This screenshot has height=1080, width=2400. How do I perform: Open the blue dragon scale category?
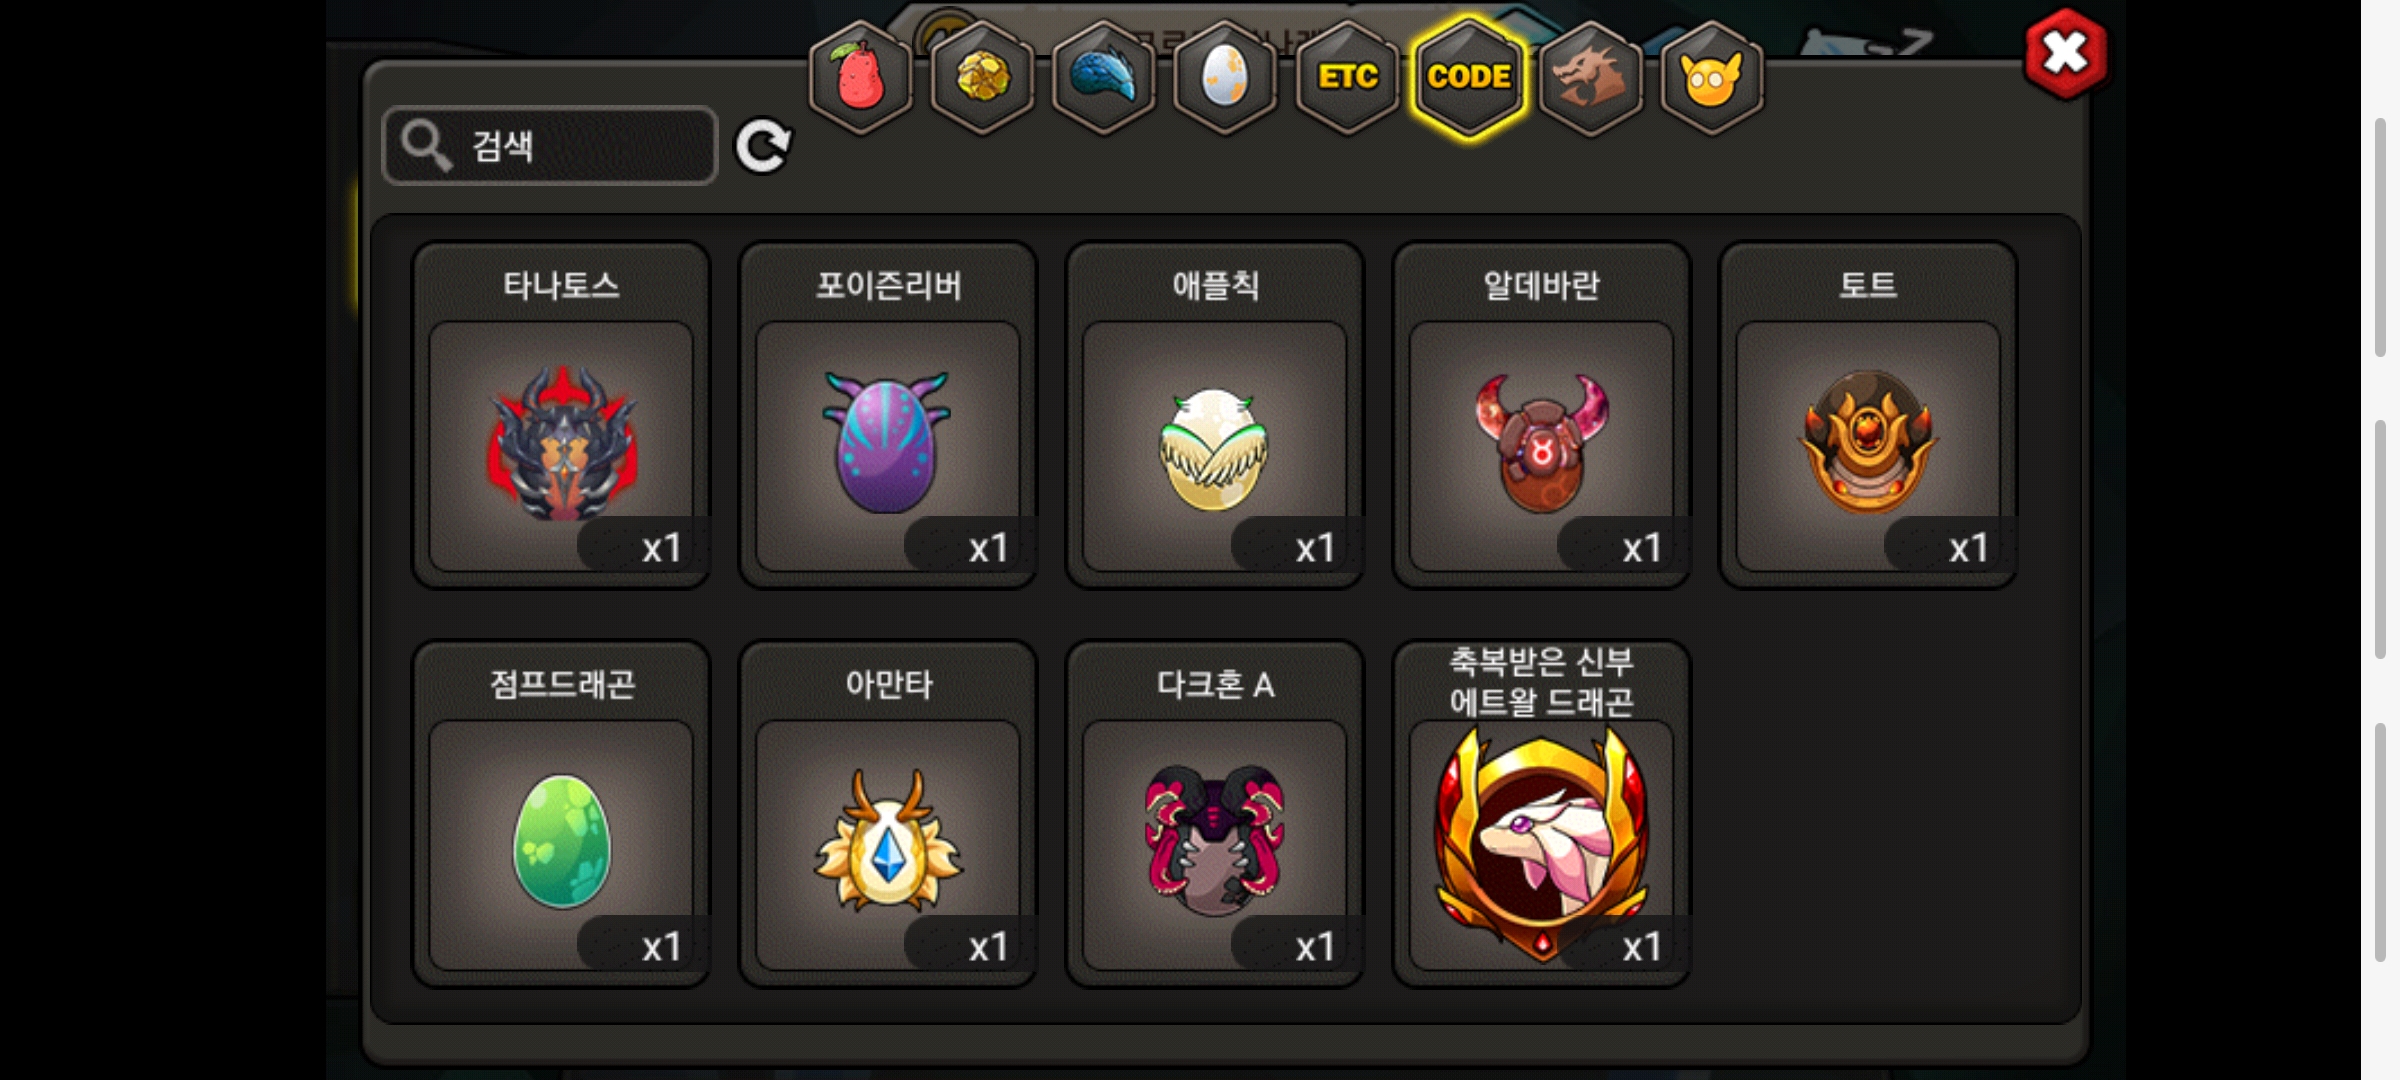point(1104,78)
